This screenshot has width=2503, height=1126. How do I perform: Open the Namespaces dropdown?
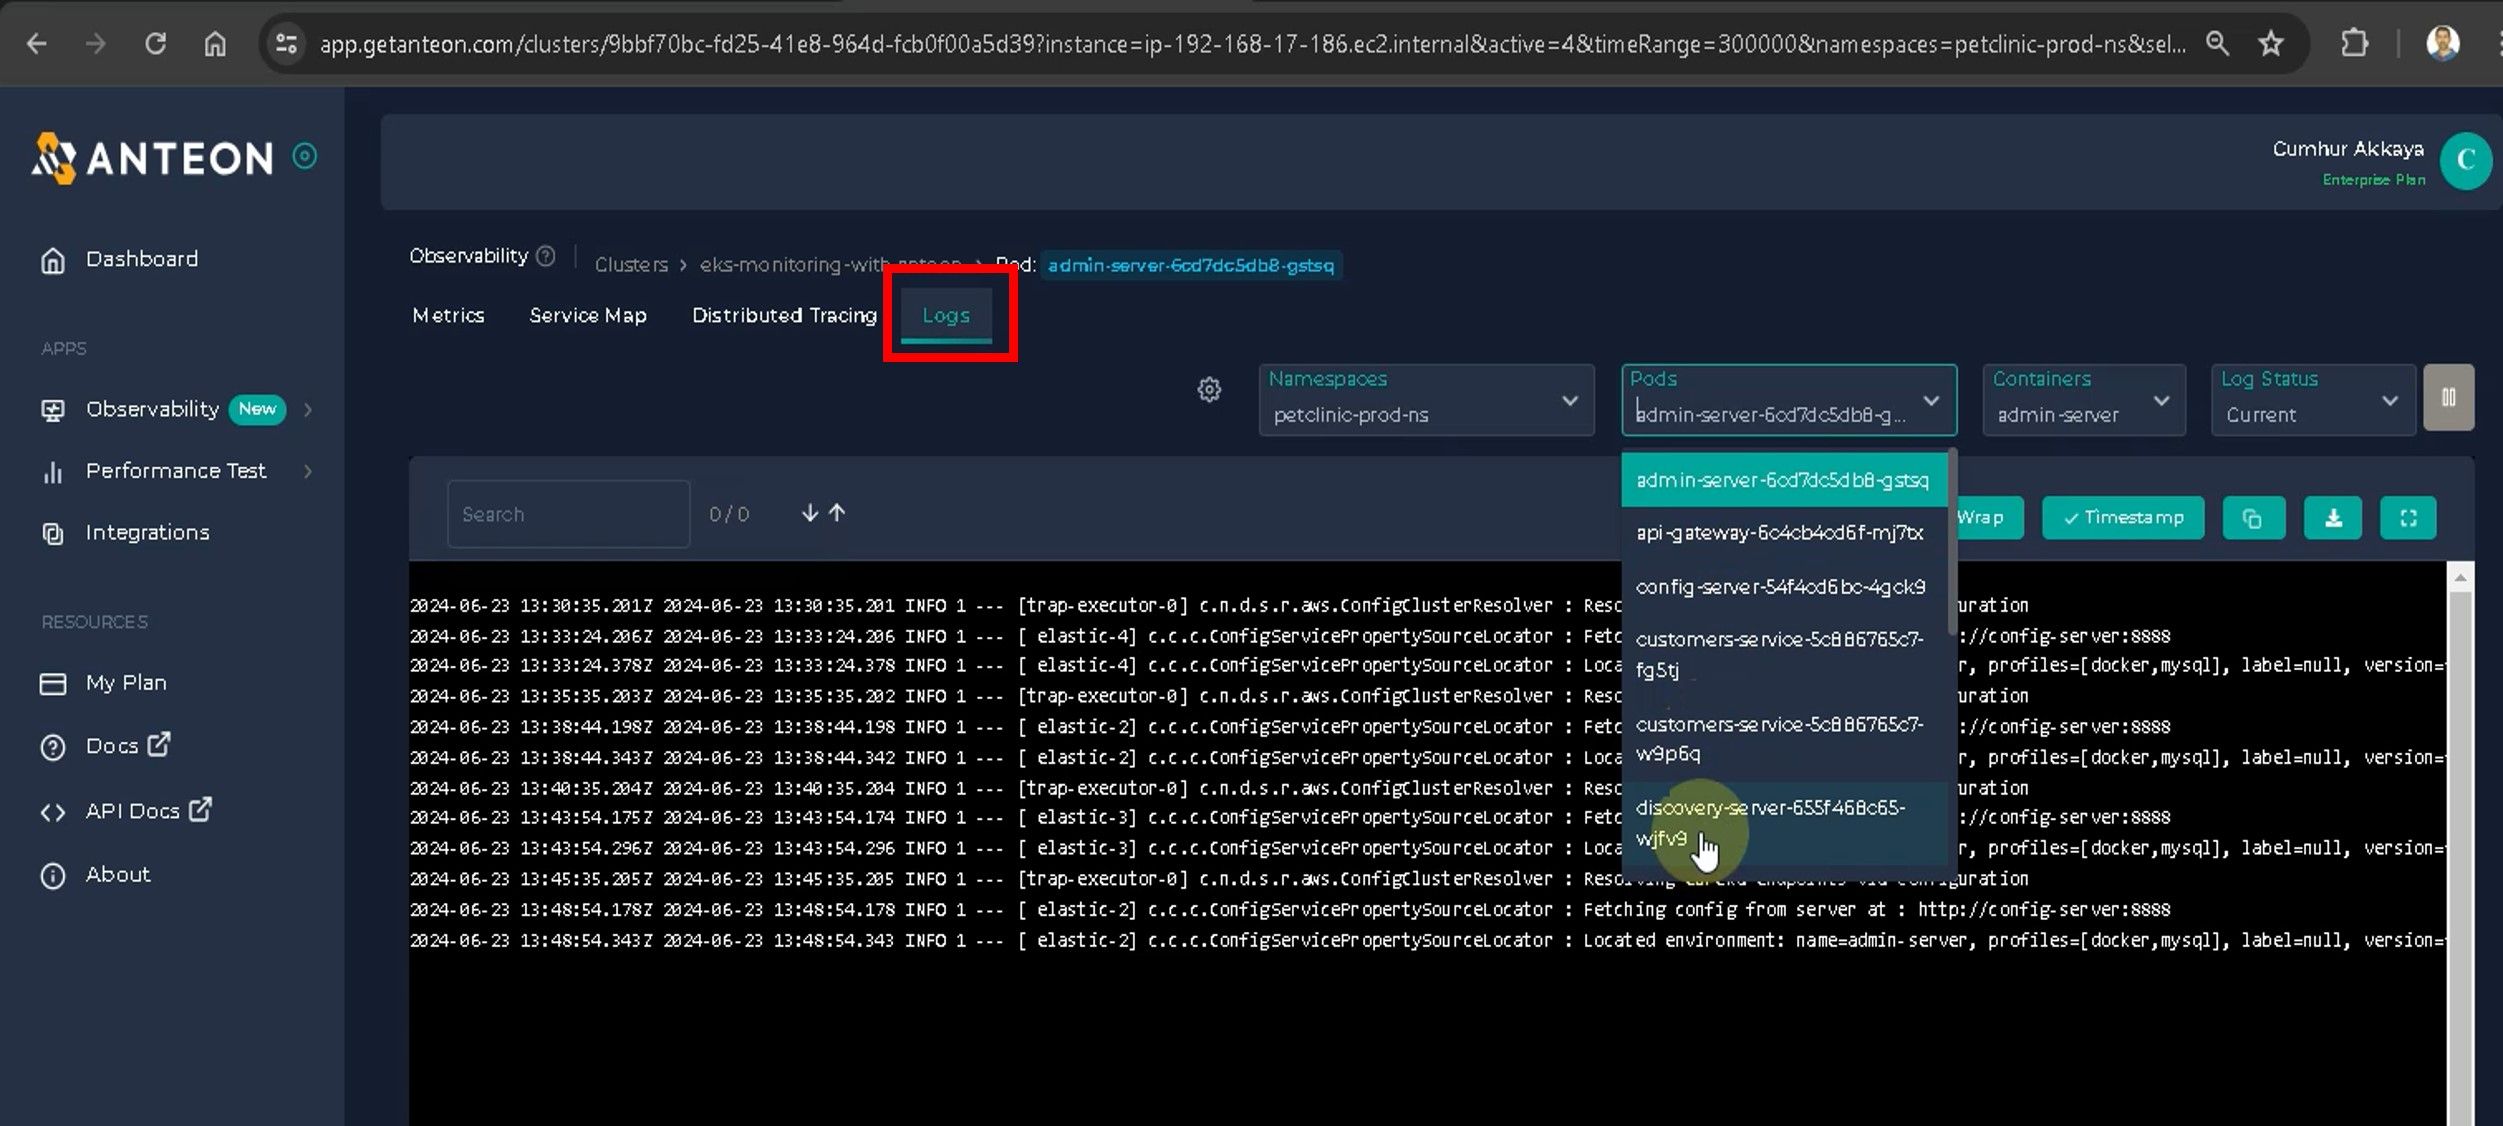click(1425, 400)
